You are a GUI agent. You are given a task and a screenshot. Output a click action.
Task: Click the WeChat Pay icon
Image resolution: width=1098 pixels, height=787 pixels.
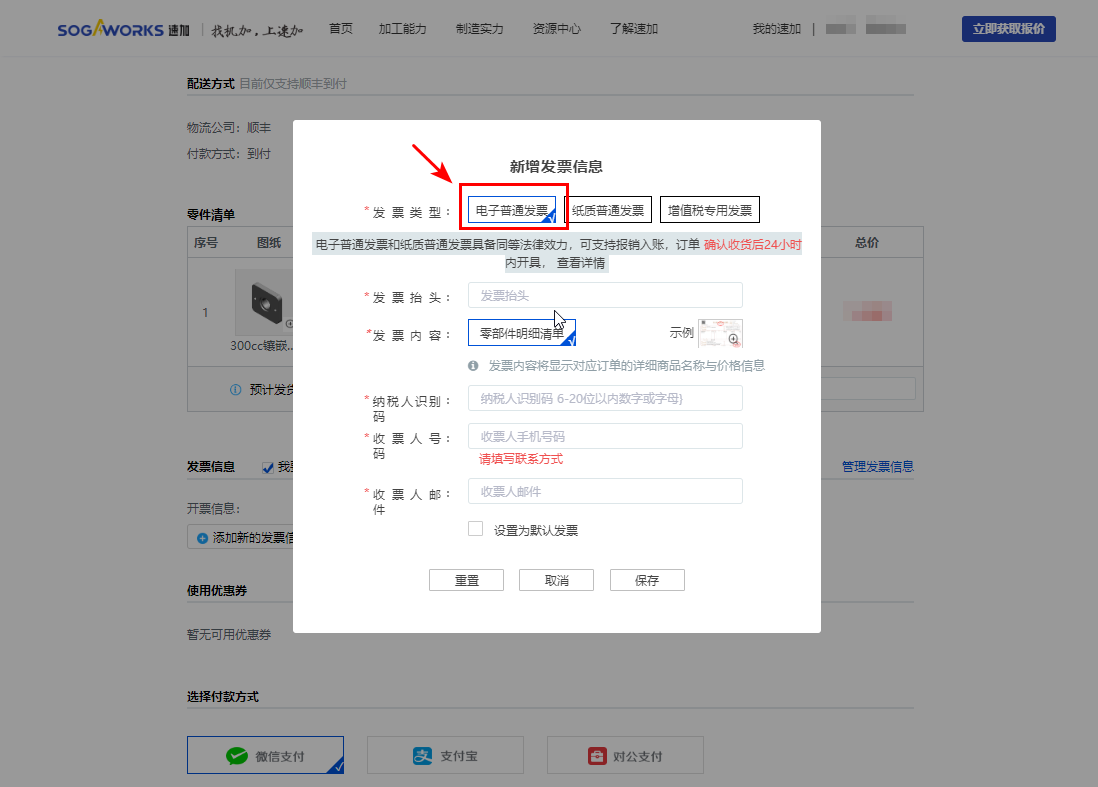point(236,756)
